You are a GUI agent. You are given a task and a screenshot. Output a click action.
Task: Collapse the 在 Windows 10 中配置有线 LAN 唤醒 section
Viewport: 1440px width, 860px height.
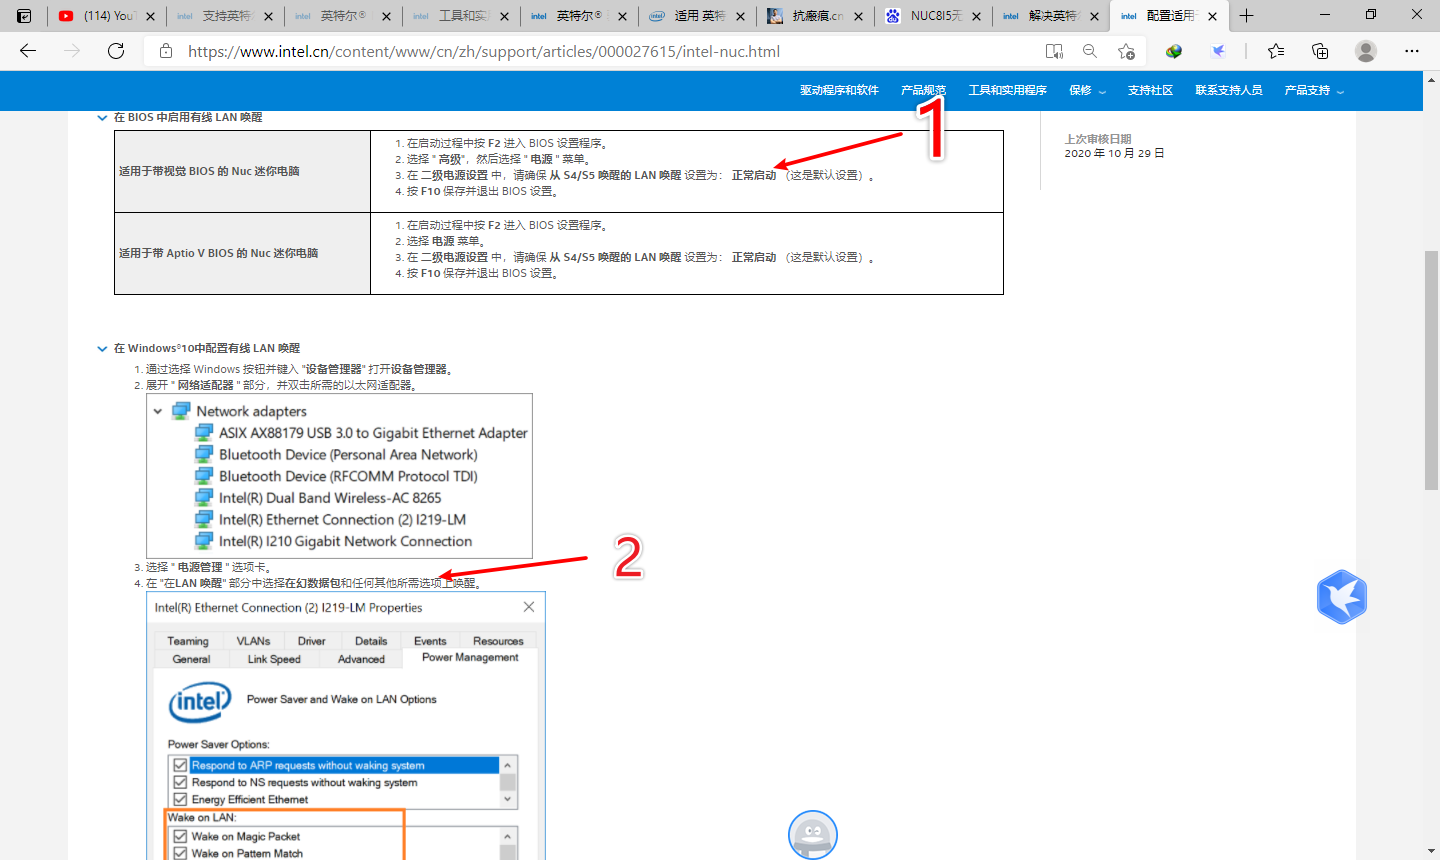pyautogui.click(x=102, y=349)
